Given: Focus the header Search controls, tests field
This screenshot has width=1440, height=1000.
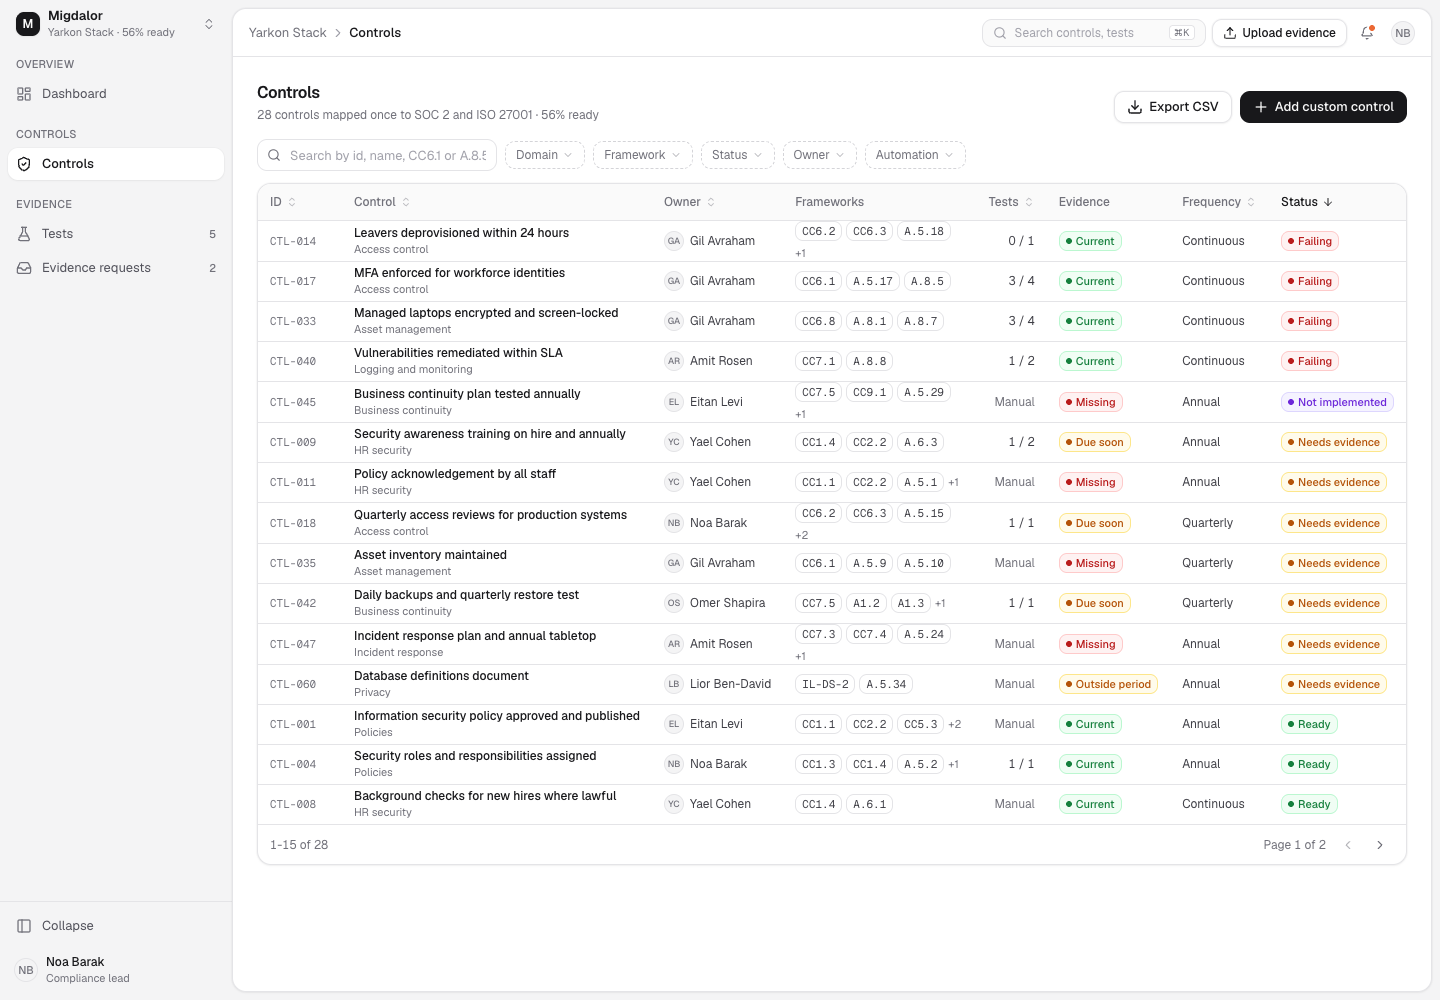Looking at the screenshot, I should click(x=1094, y=33).
